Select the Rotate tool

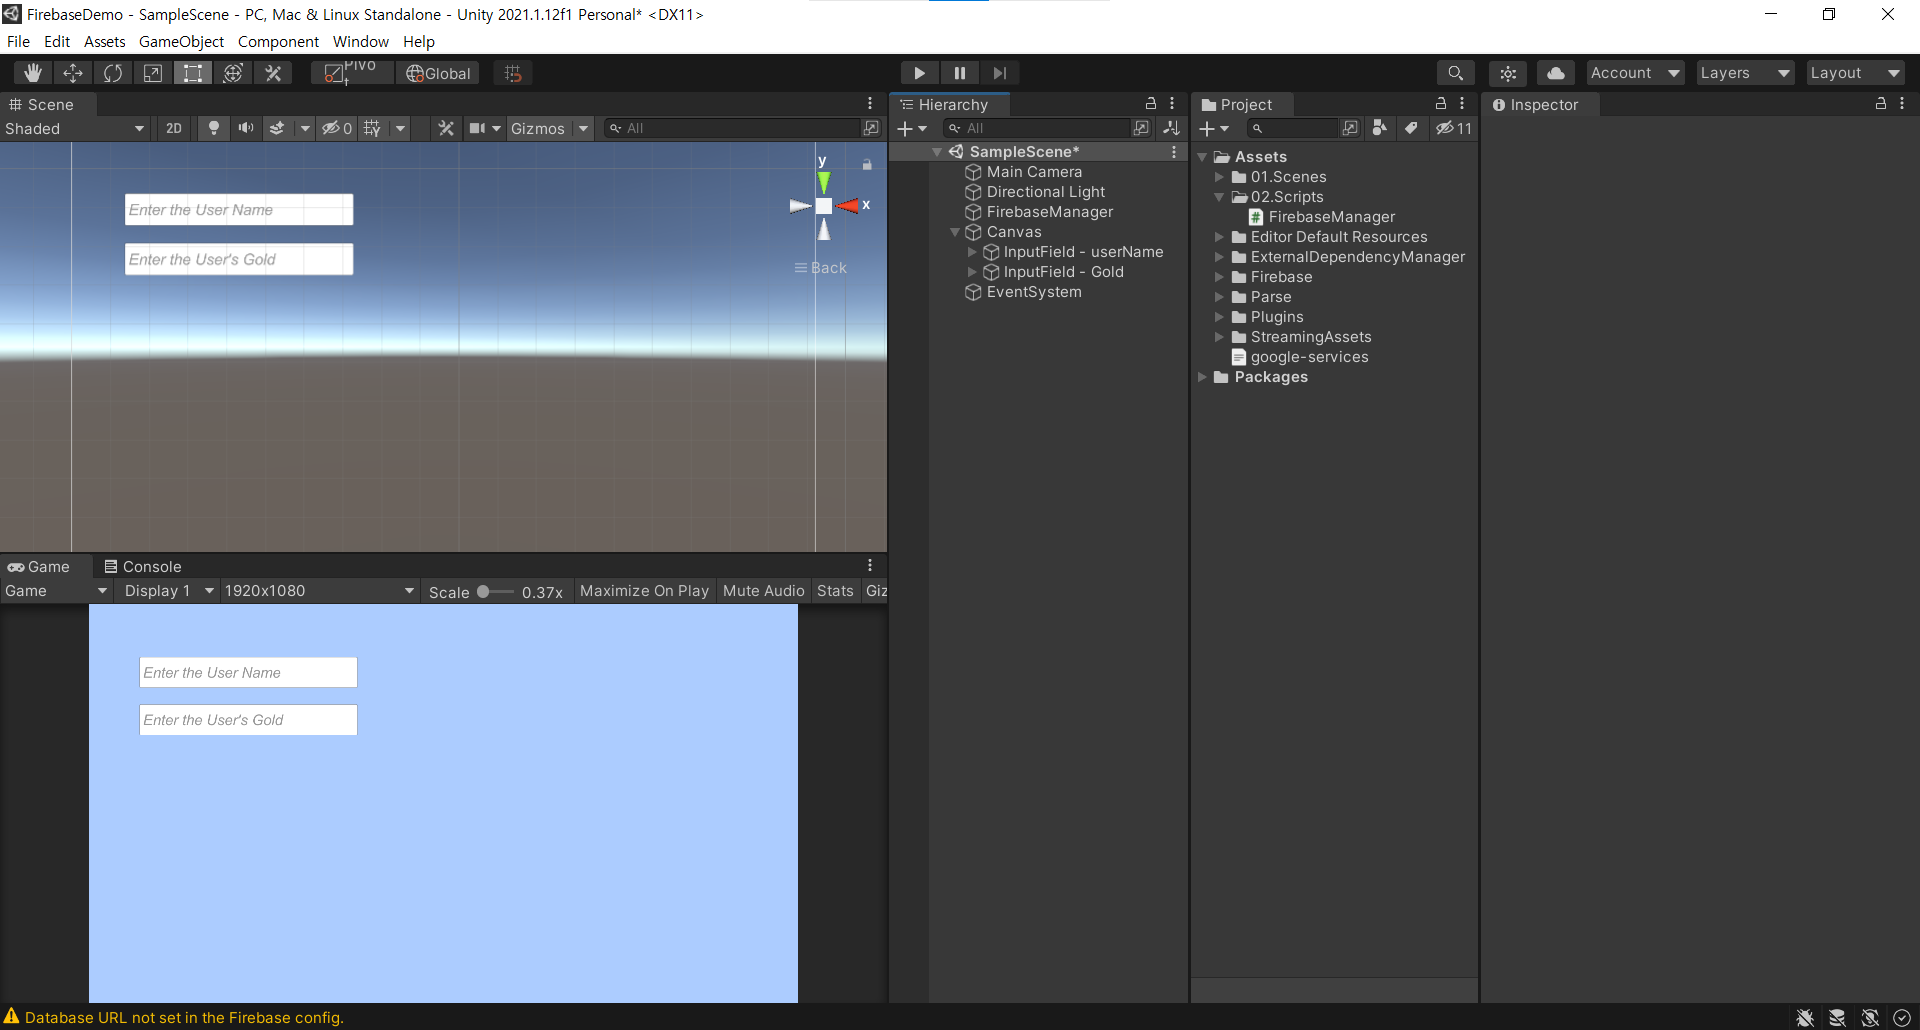[x=113, y=73]
